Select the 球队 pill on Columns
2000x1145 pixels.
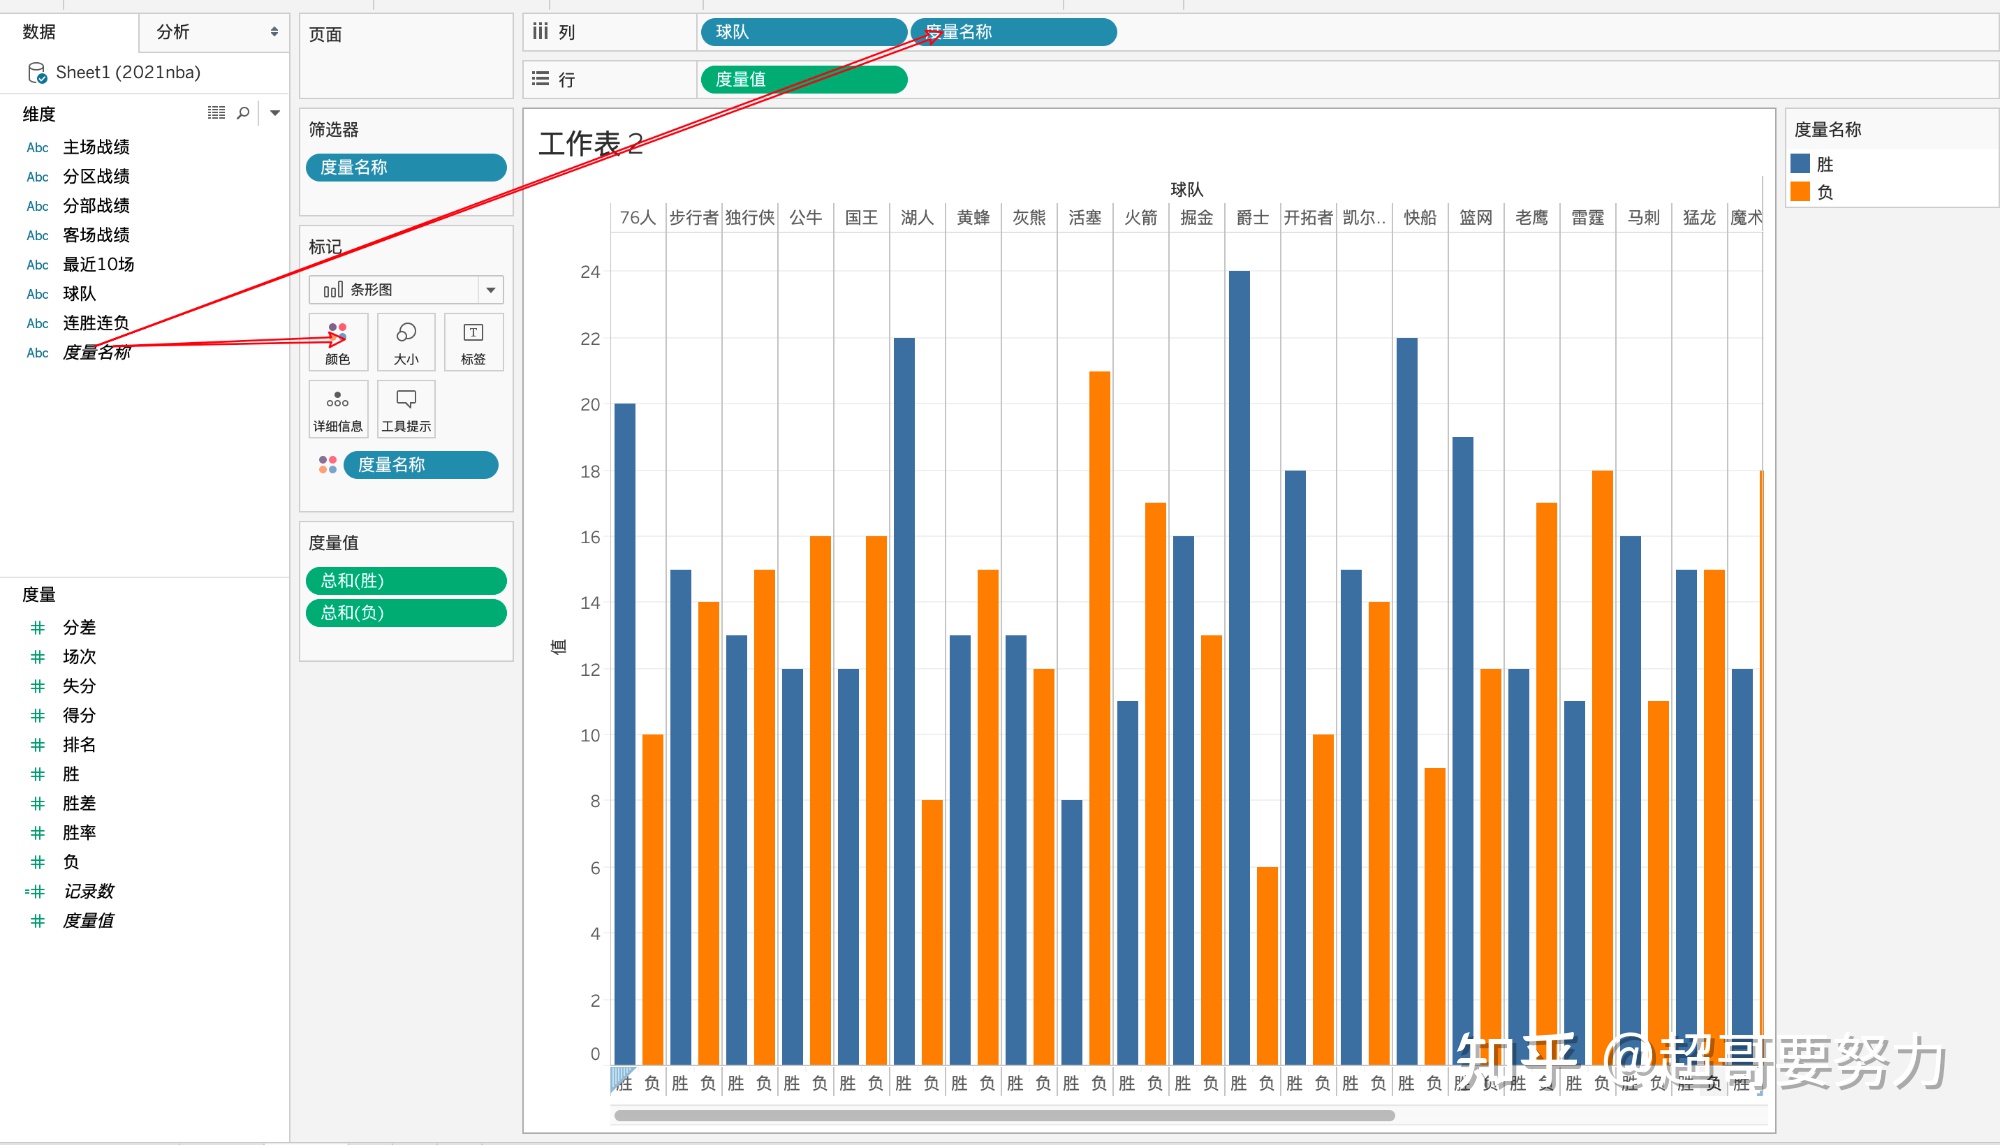803,32
